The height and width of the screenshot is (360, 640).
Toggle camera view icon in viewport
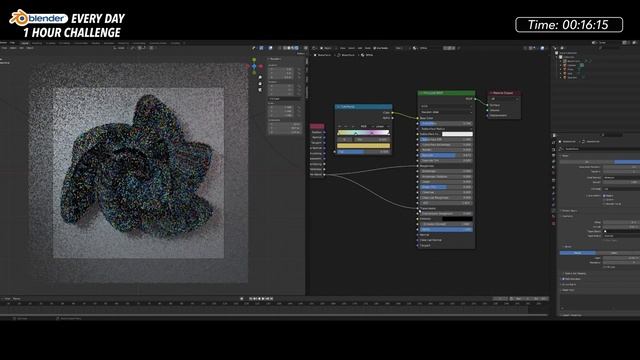(260, 90)
